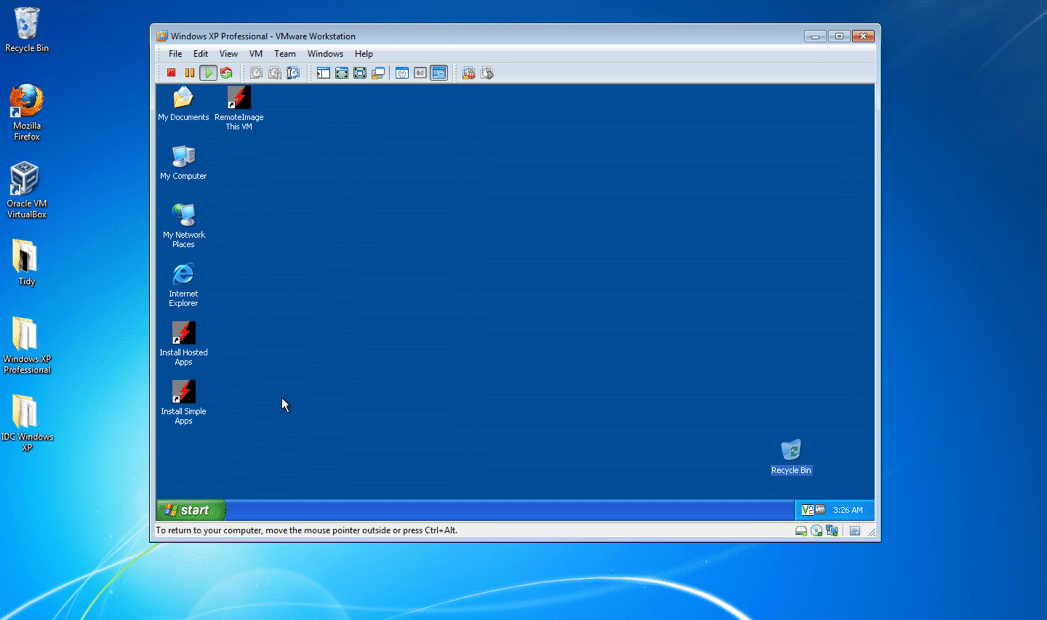Image resolution: width=1047 pixels, height=620 pixels.
Task: Select Install Simple Apps shortcut
Action: coord(183,402)
